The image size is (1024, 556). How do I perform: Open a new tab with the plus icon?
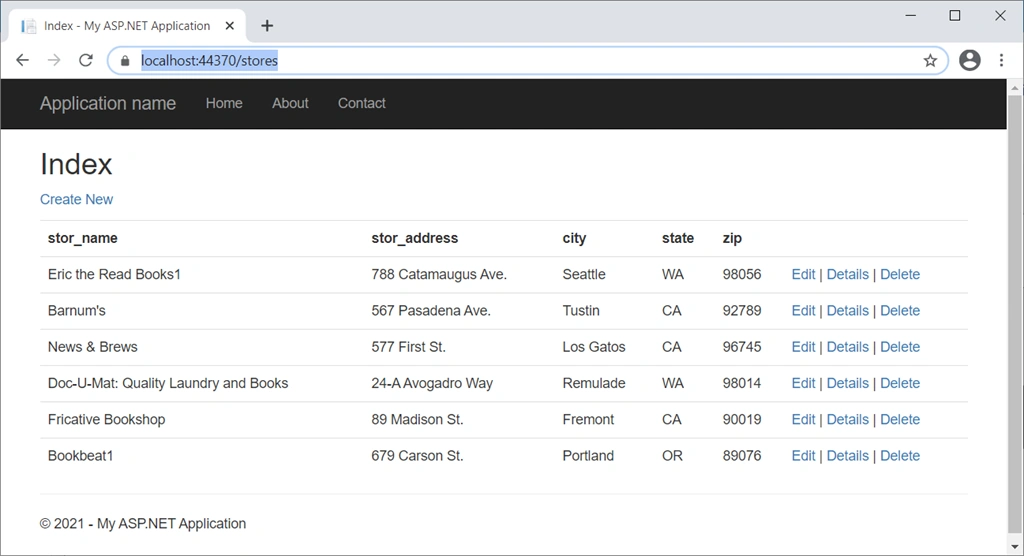pos(266,25)
